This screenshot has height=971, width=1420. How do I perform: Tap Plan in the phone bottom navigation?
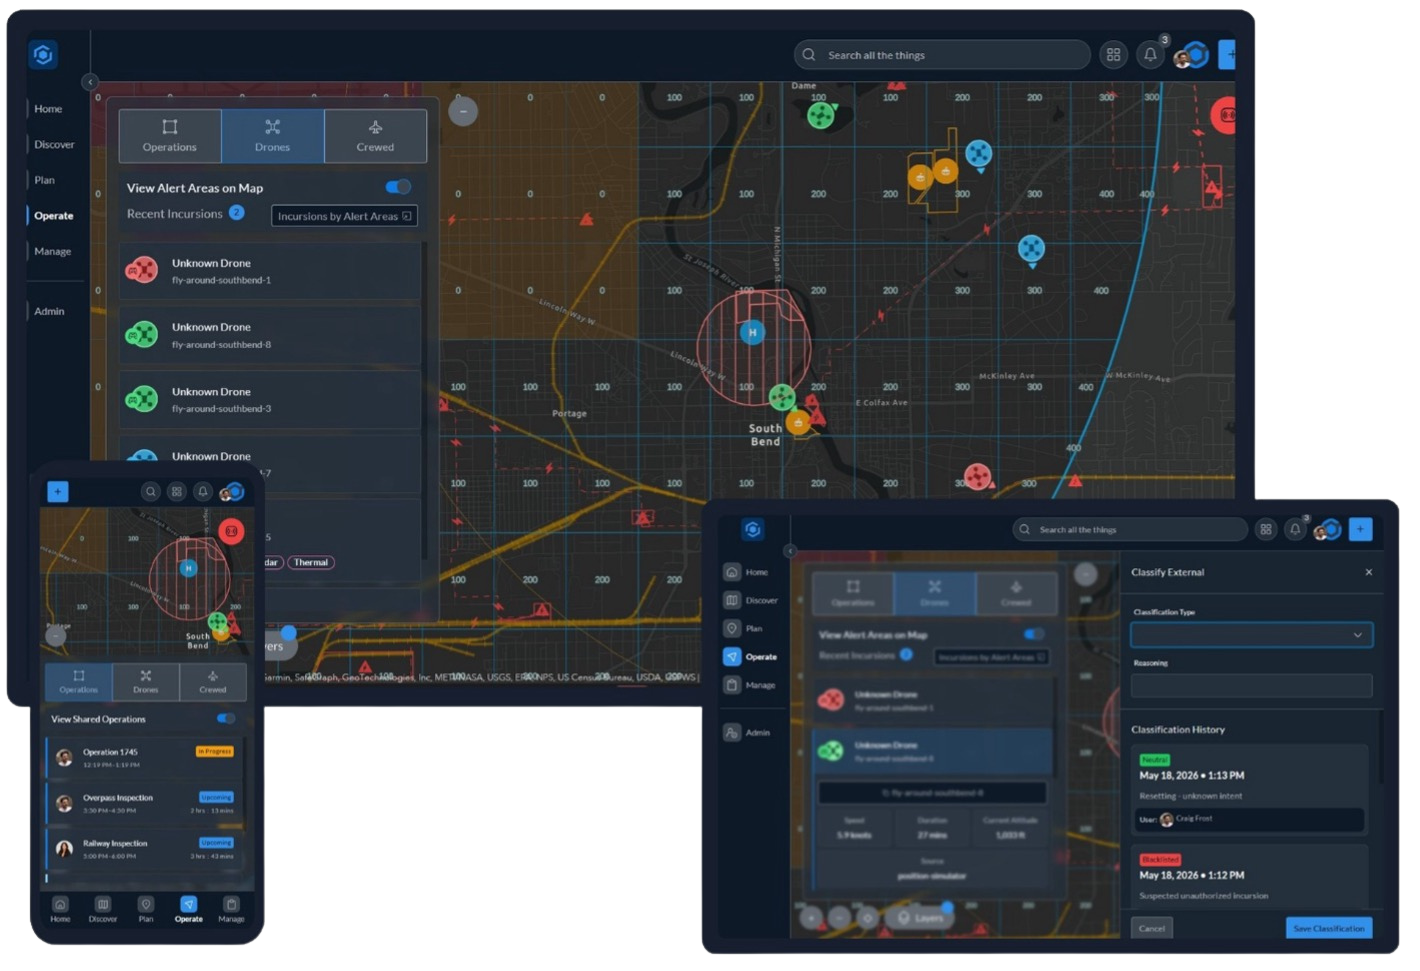pos(146,909)
